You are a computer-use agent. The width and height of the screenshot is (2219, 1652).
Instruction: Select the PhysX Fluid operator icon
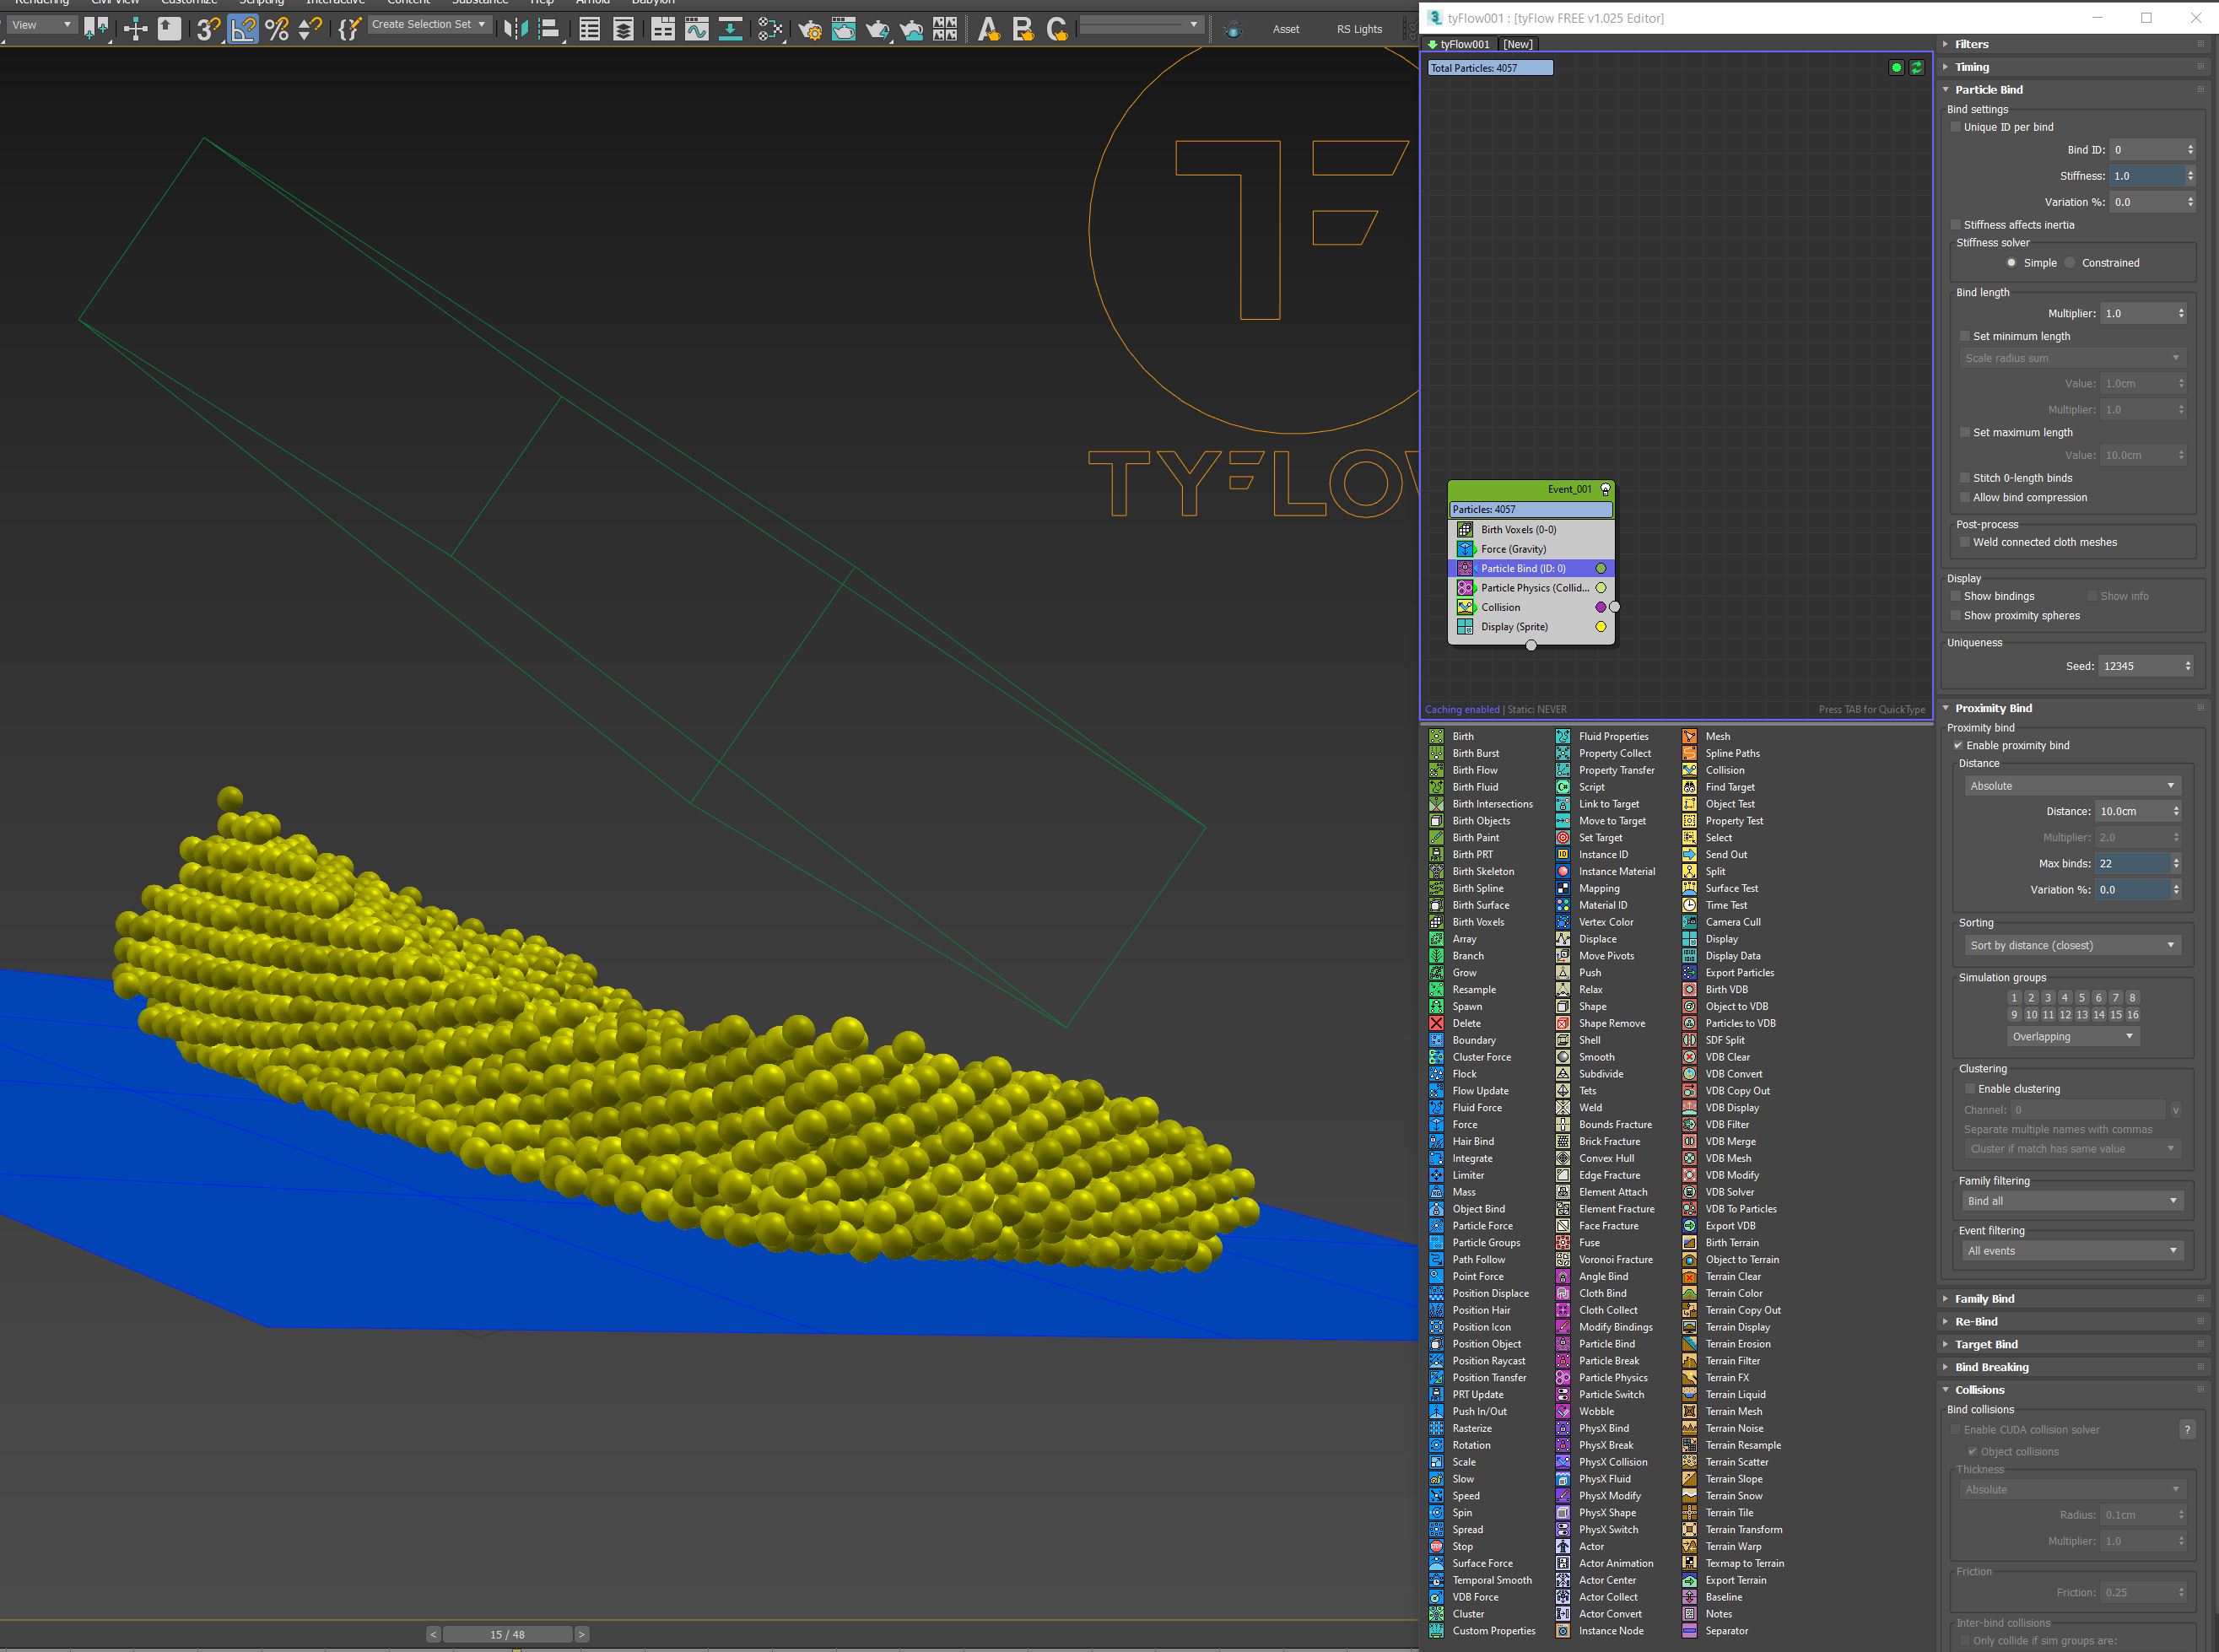[1562, 1479]
